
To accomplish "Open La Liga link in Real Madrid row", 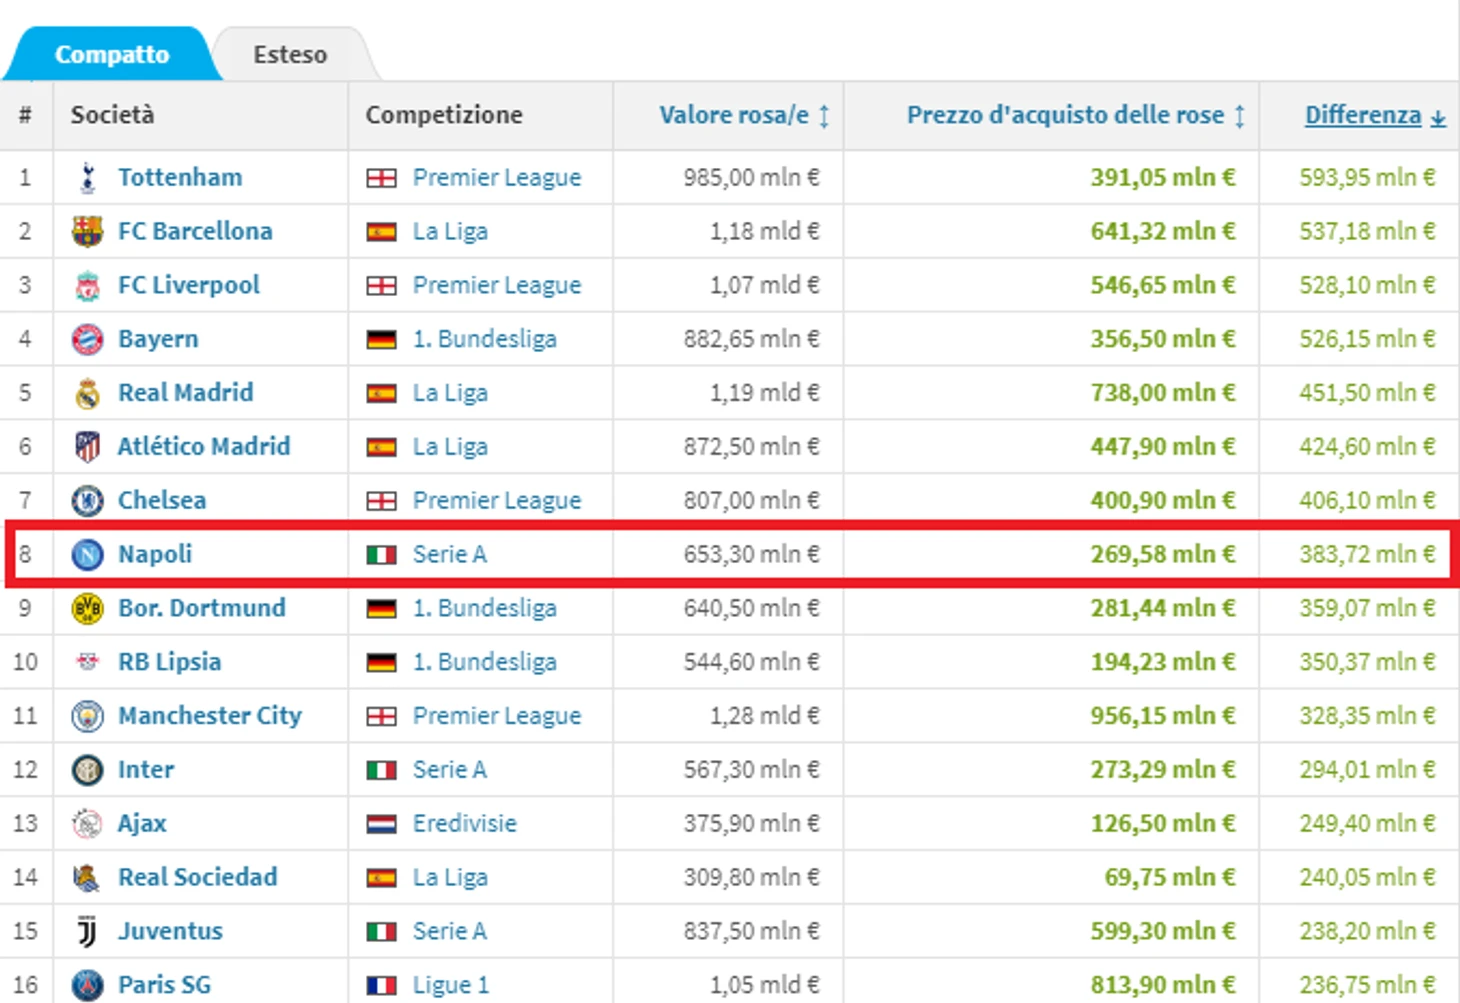I will [x=450, y=393].
